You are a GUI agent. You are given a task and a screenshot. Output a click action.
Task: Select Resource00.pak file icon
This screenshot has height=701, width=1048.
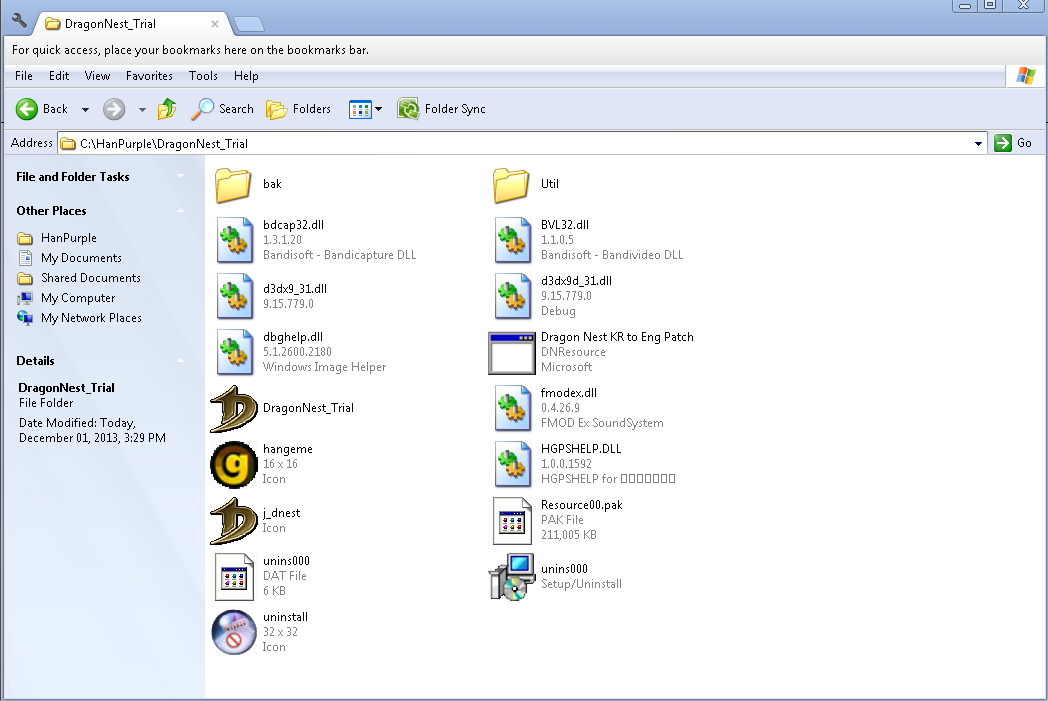512,521
